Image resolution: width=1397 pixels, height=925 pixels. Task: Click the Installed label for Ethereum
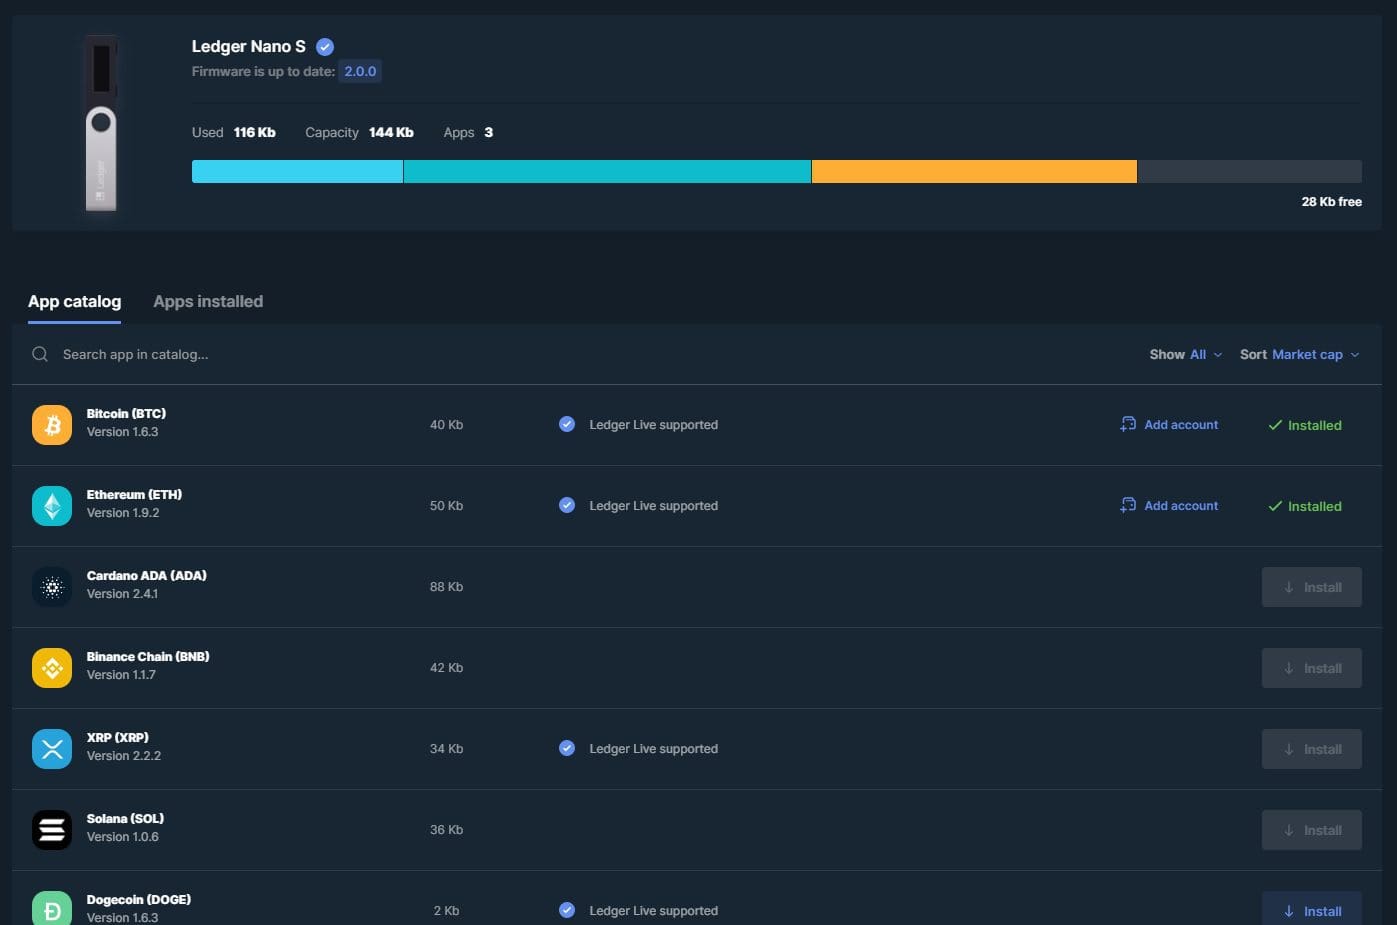click(x=1314, y=506)
